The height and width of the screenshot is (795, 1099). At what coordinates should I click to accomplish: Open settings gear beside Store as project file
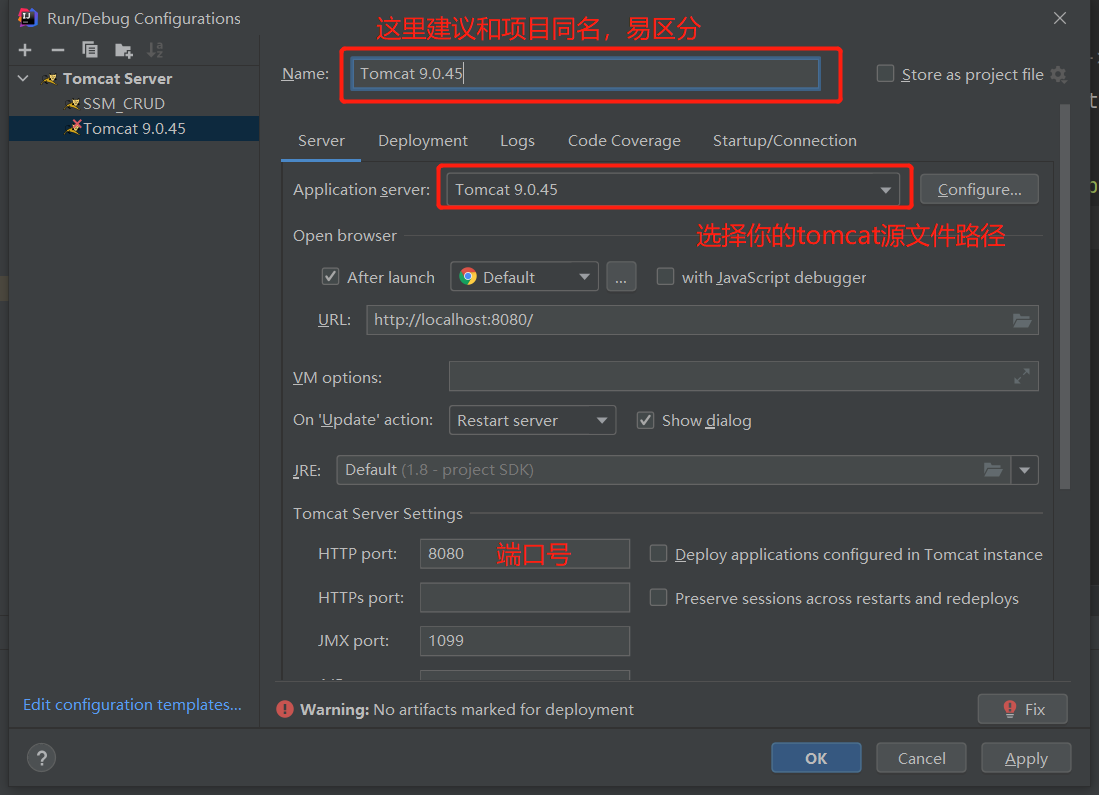point(1058,74)
